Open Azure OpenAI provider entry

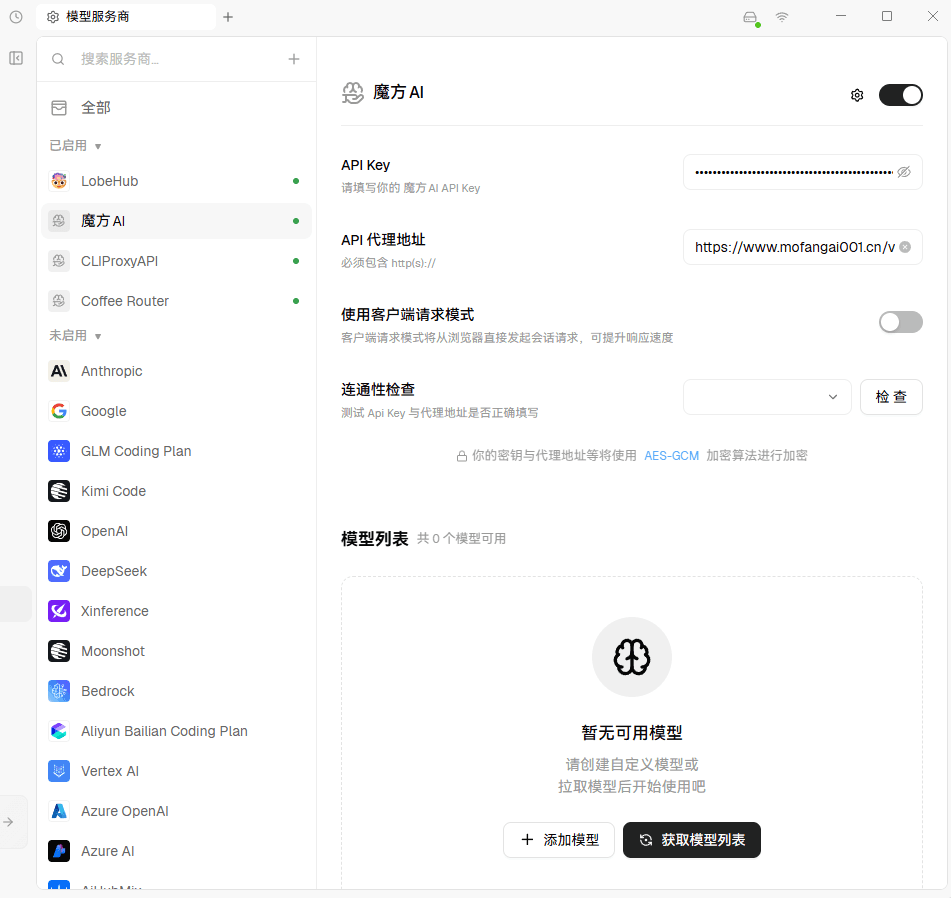[176, 811]
